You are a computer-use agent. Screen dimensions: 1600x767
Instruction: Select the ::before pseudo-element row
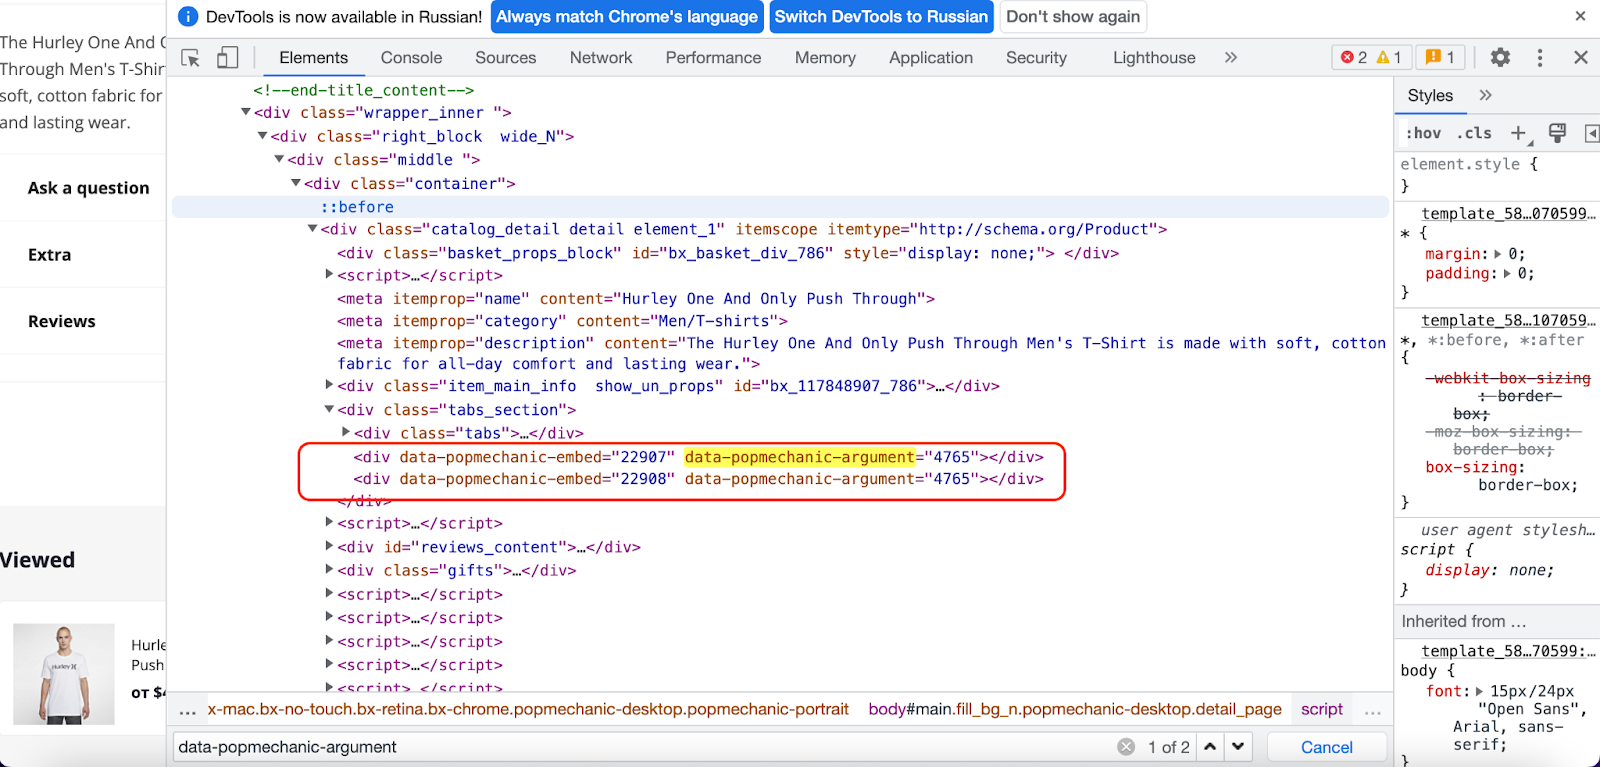coord(780,207)
